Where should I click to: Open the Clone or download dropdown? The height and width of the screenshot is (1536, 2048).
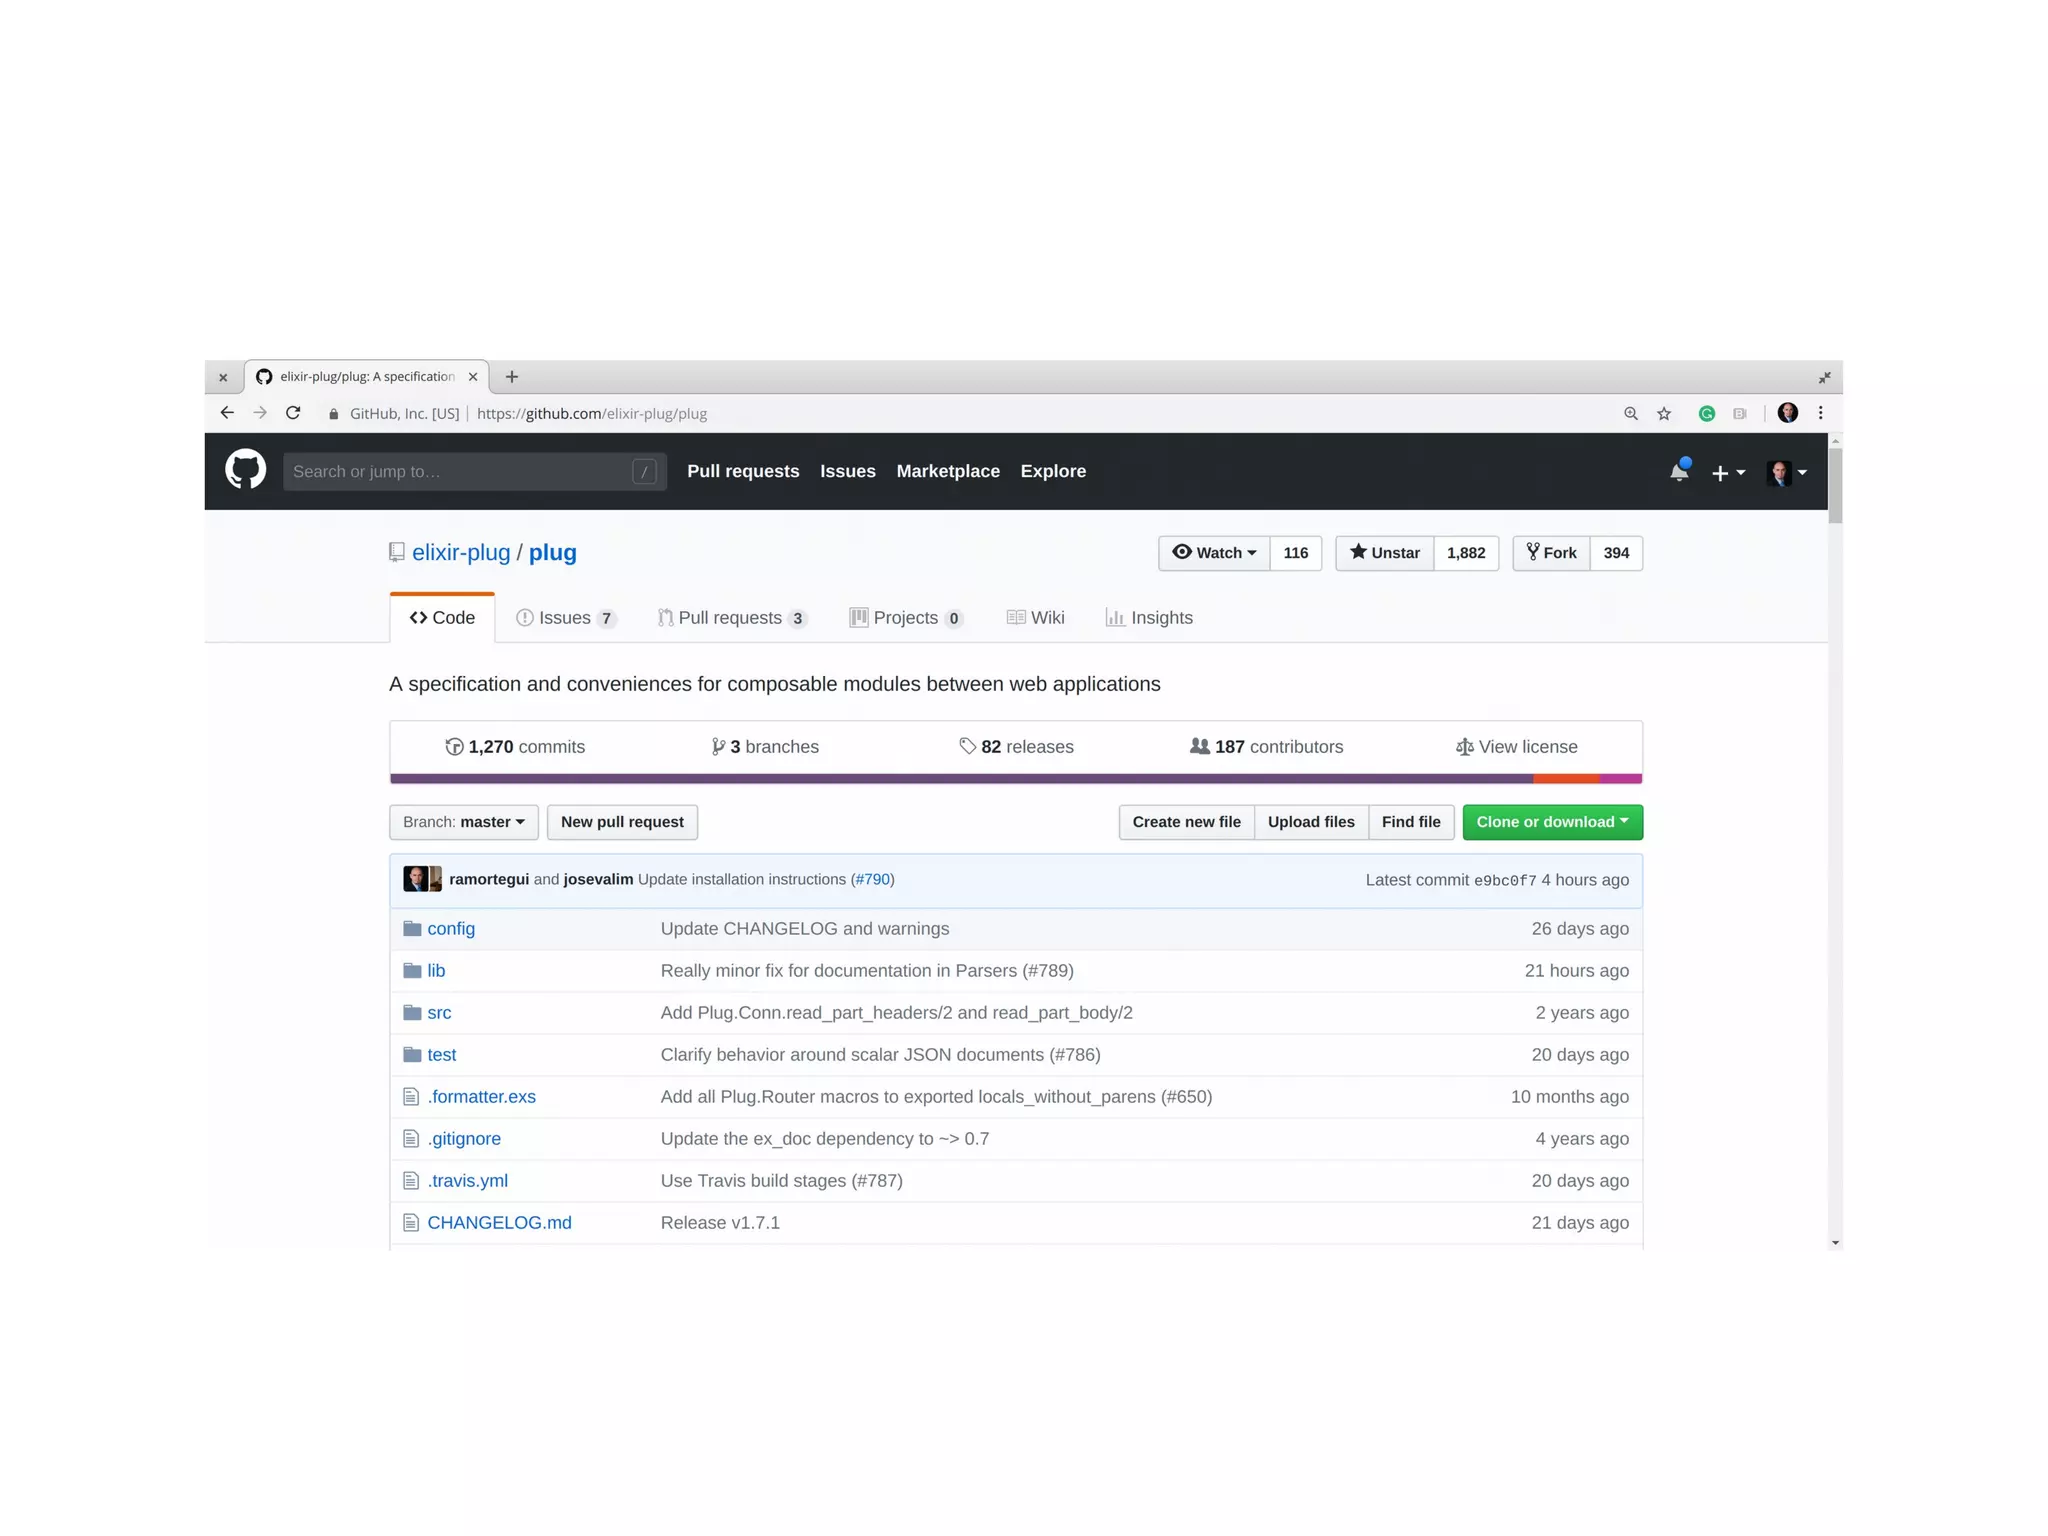click(1551, 822)
